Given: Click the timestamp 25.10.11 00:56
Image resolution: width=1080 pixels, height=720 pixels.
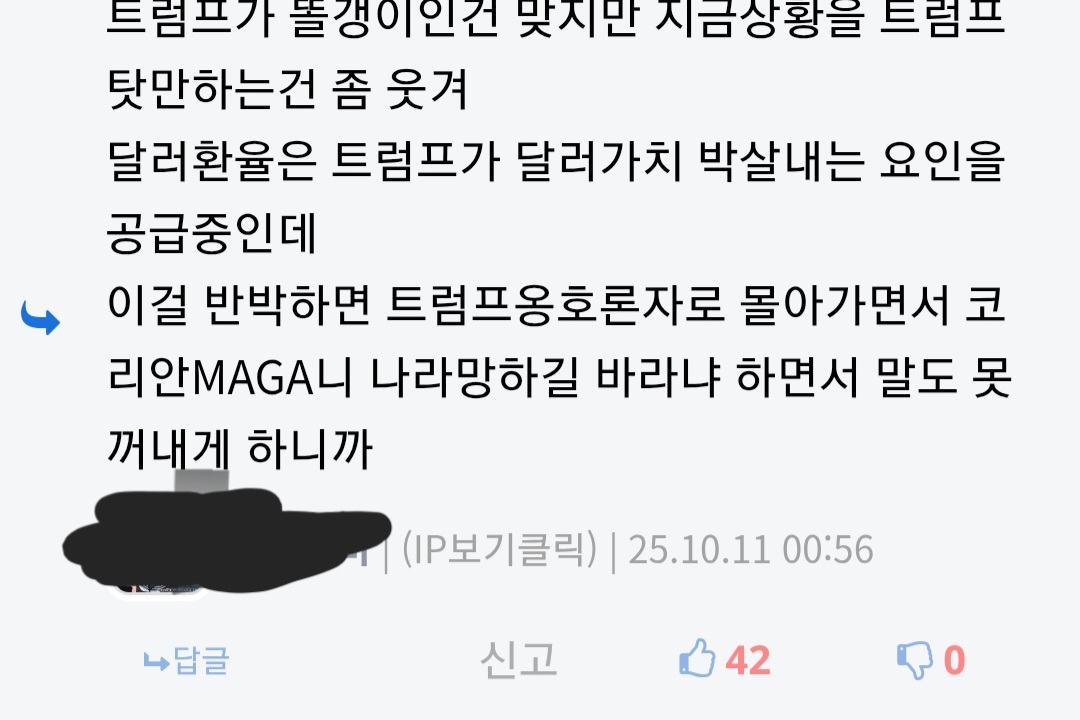Looking at the screenshot, I should (x=751, y=550).
